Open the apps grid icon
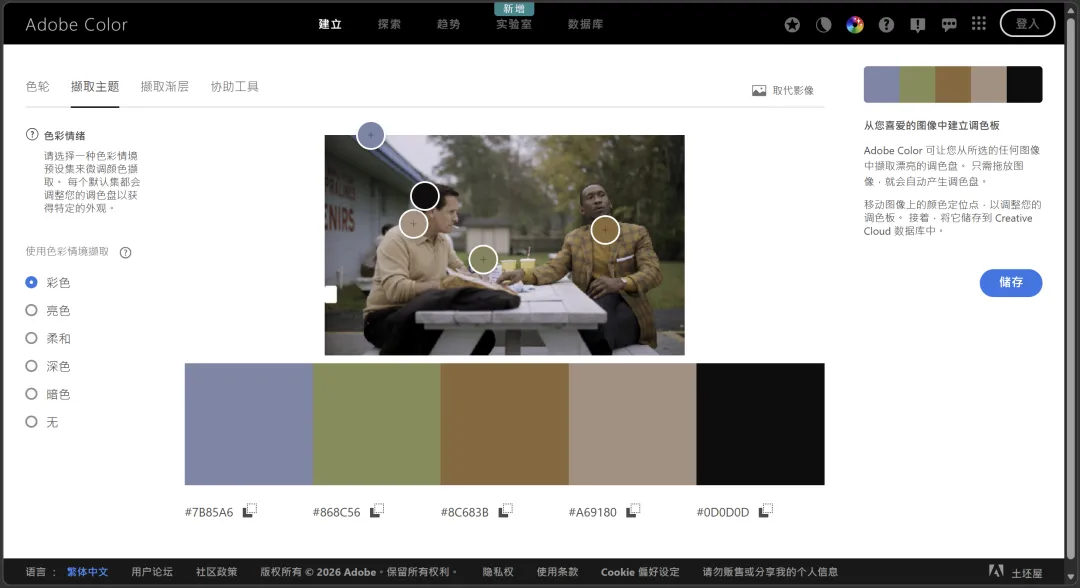The image size is (1080, 588). coord(979,24)
